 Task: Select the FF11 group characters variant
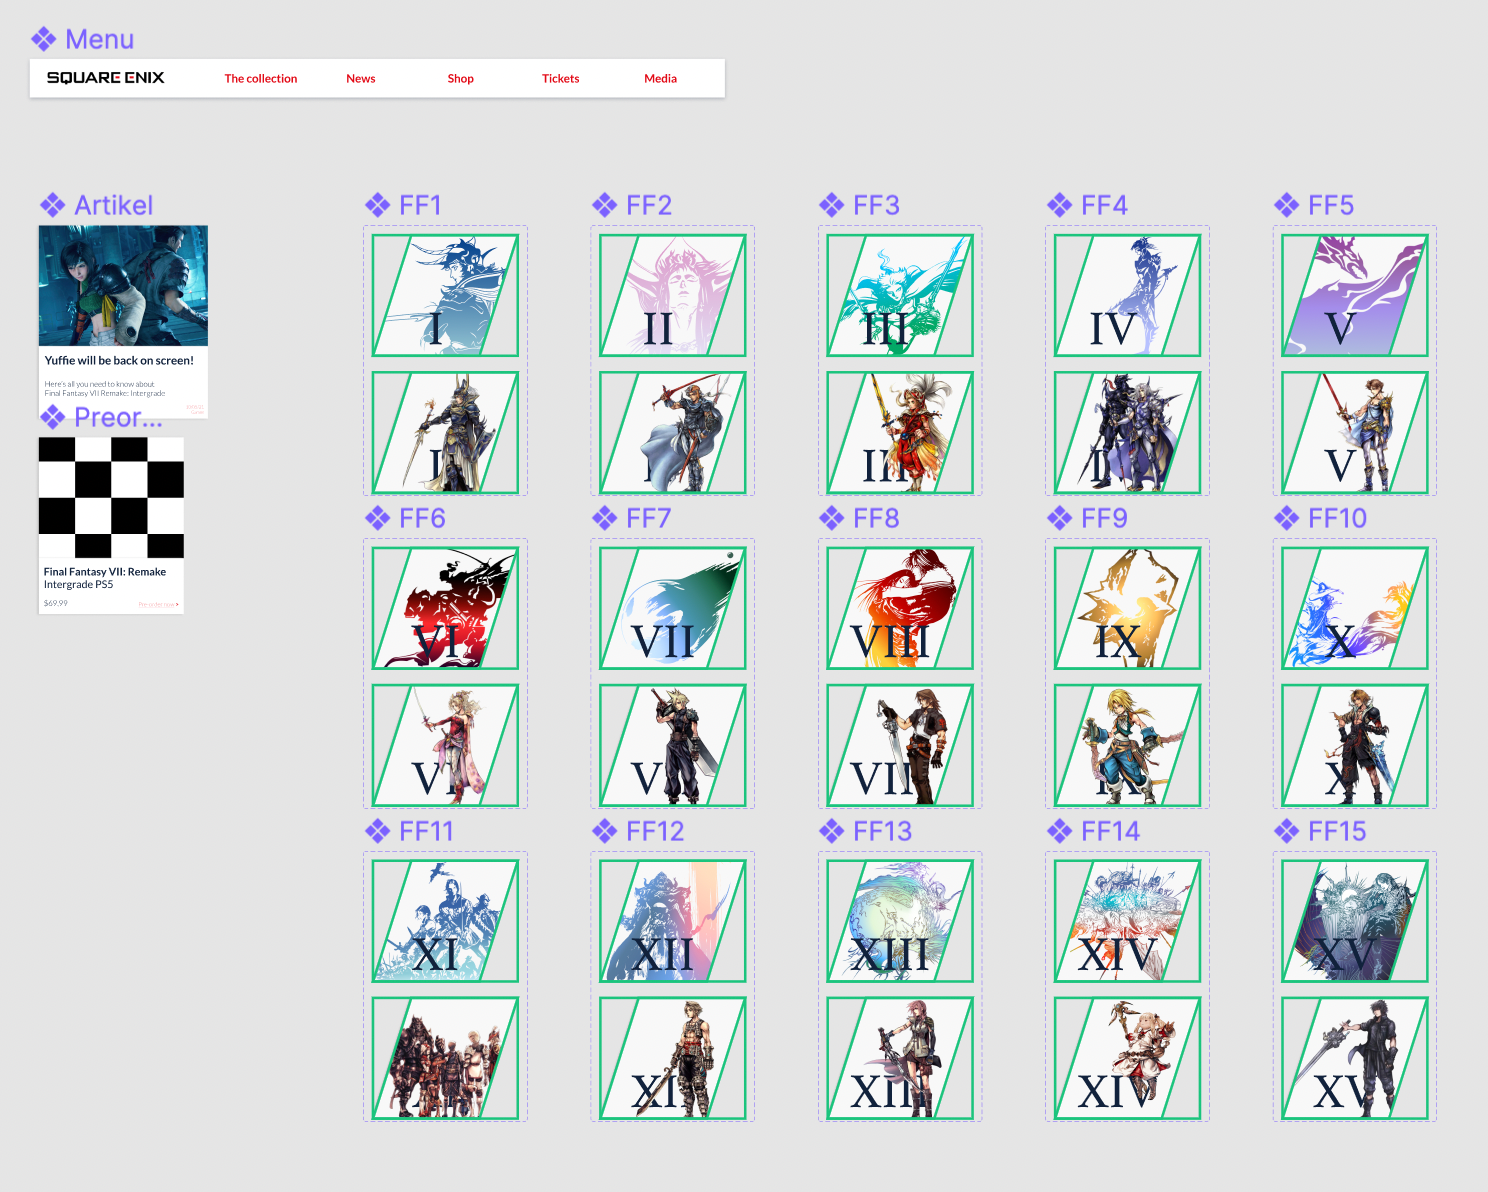coord(445,1058)
